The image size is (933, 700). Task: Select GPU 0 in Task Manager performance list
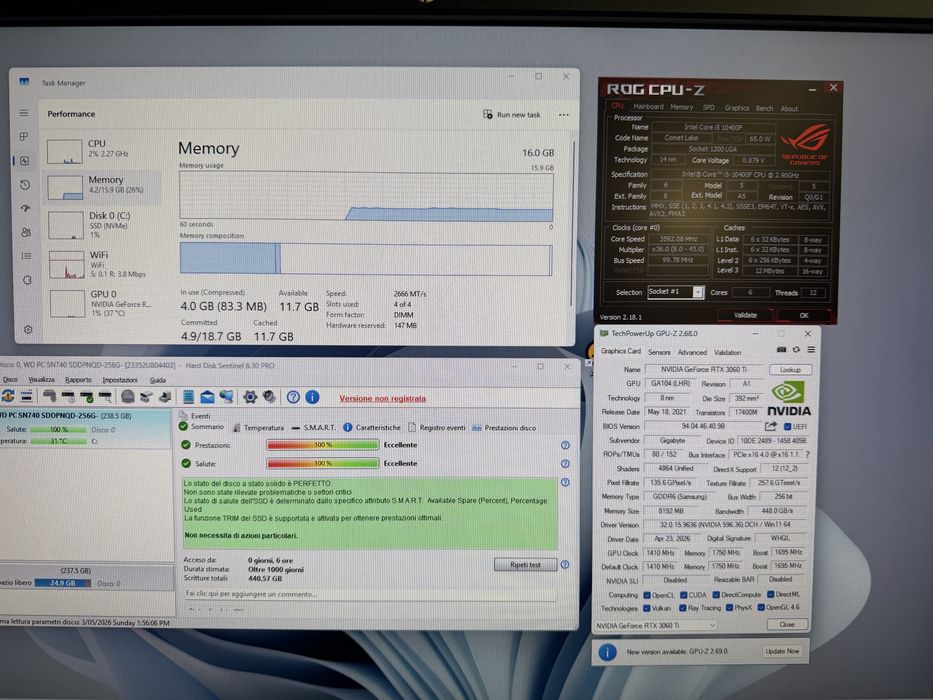click(x=105, y=303)
